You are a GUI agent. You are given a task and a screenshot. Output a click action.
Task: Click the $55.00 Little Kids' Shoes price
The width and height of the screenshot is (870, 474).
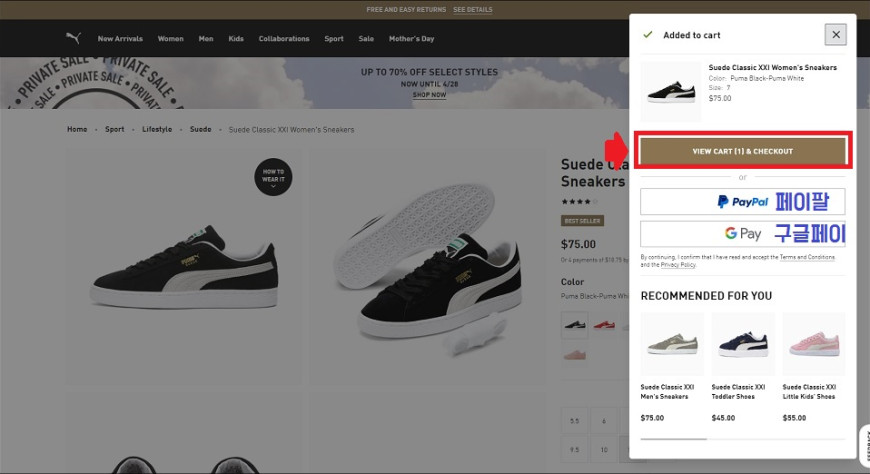tap(795, 418)
